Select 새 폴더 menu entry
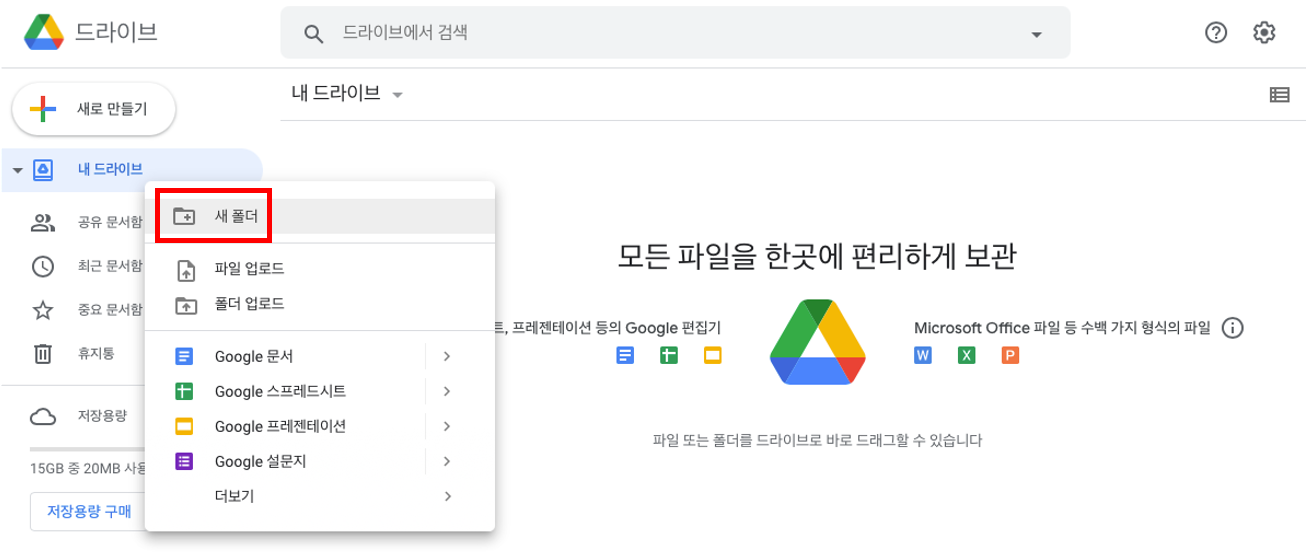This screenshot has height=560, width=1306. (x=320, y=216)
